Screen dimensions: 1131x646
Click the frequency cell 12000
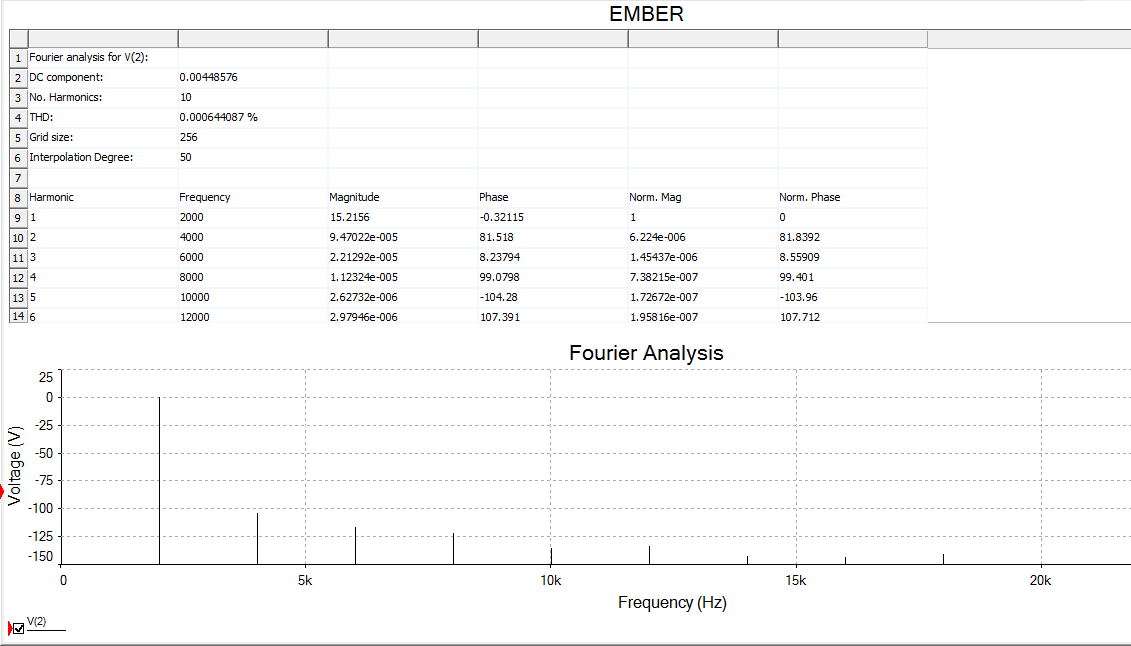tap(253, 316)
